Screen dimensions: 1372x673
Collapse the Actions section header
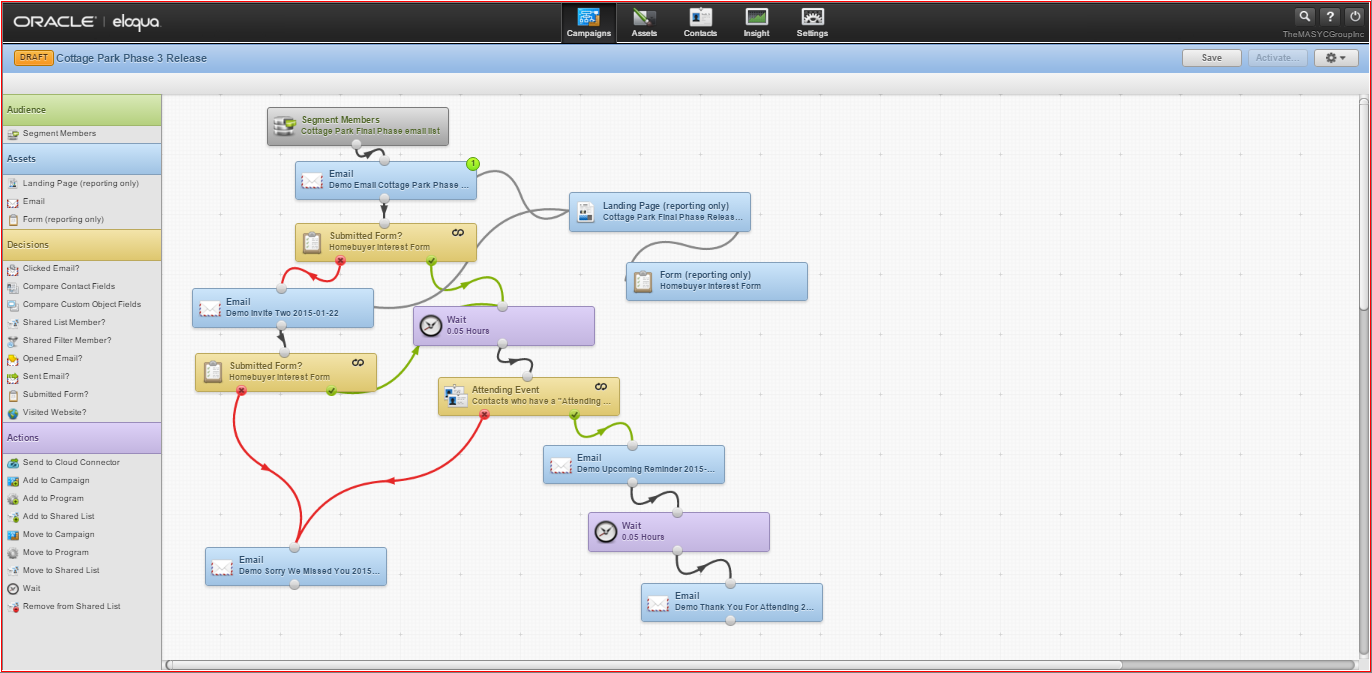pos(81,437)
